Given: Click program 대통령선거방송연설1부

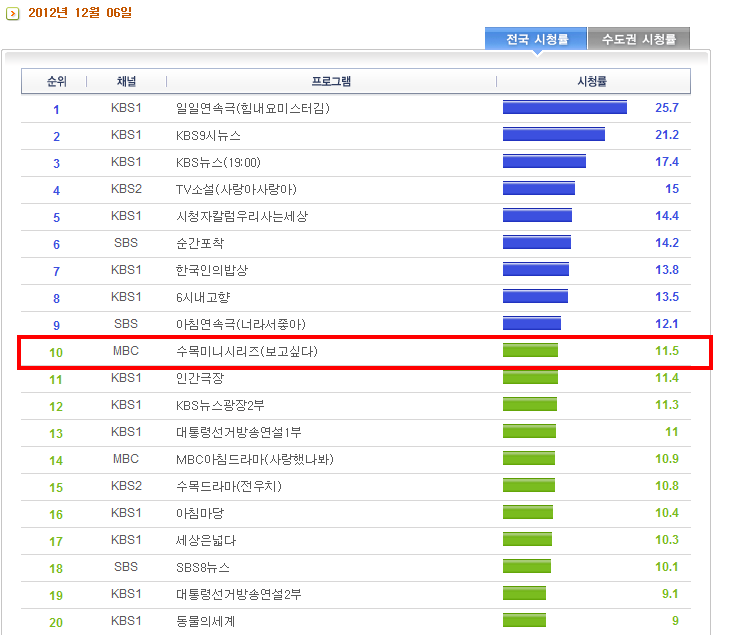Looking at the screenshot, I should 239,432.
